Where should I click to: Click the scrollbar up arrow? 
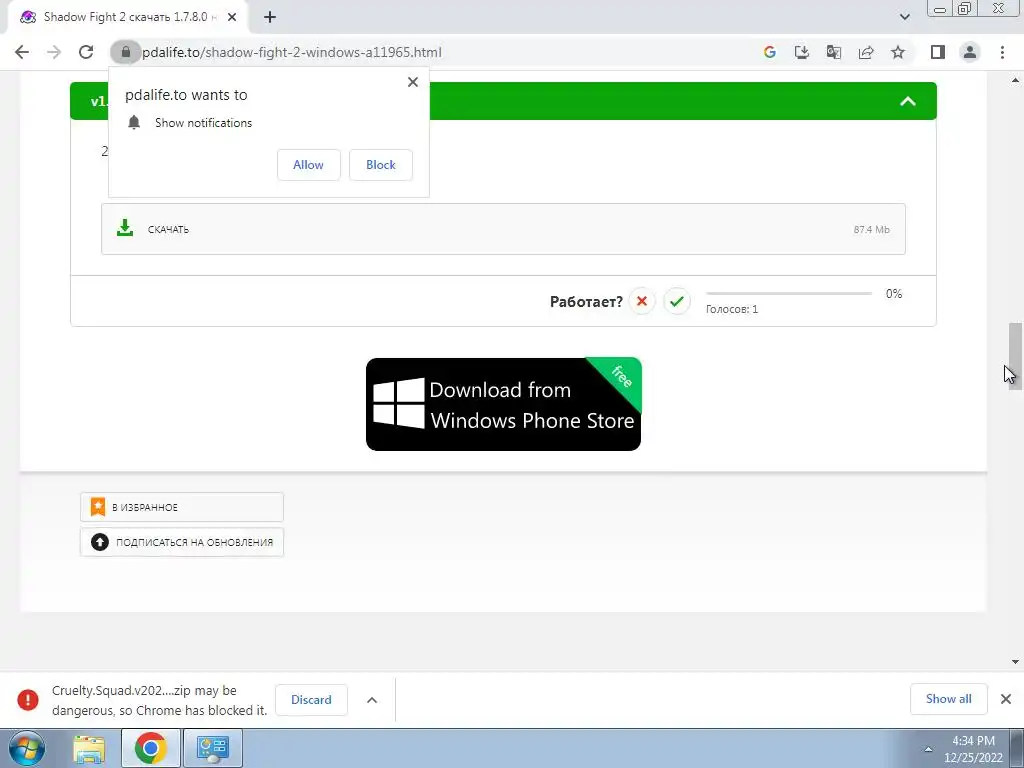[x=1015, y=80]
